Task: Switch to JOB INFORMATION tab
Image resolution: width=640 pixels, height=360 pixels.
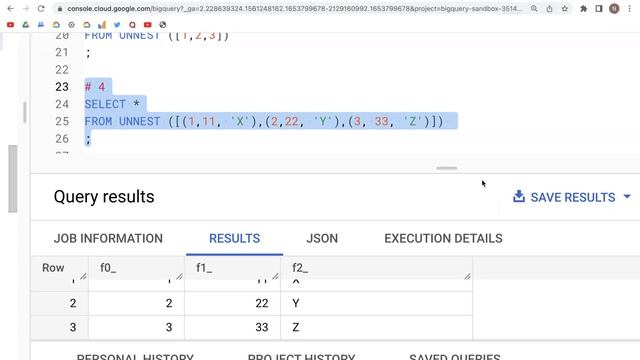Action: coord(108,238)
